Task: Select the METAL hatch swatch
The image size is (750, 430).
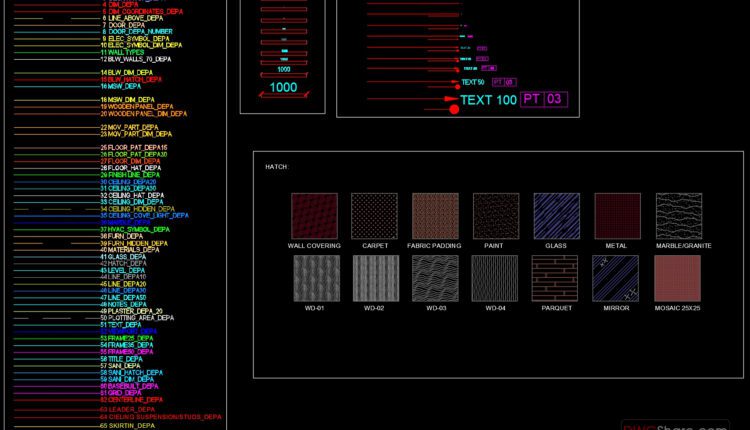Action: pyautogui.click(x=618, y=216)
